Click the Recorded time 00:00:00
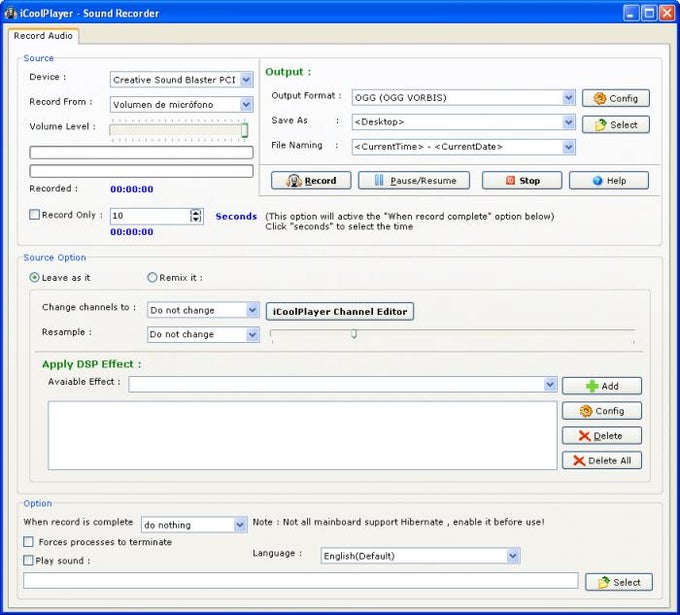This screenshot has height=615, width=680. pyautogui.click(x=132, y=189)
